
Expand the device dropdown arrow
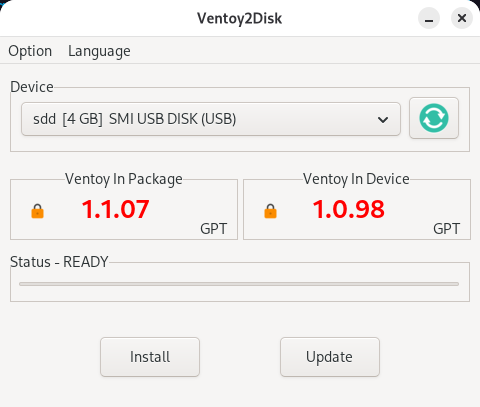[x=383, y=119]
